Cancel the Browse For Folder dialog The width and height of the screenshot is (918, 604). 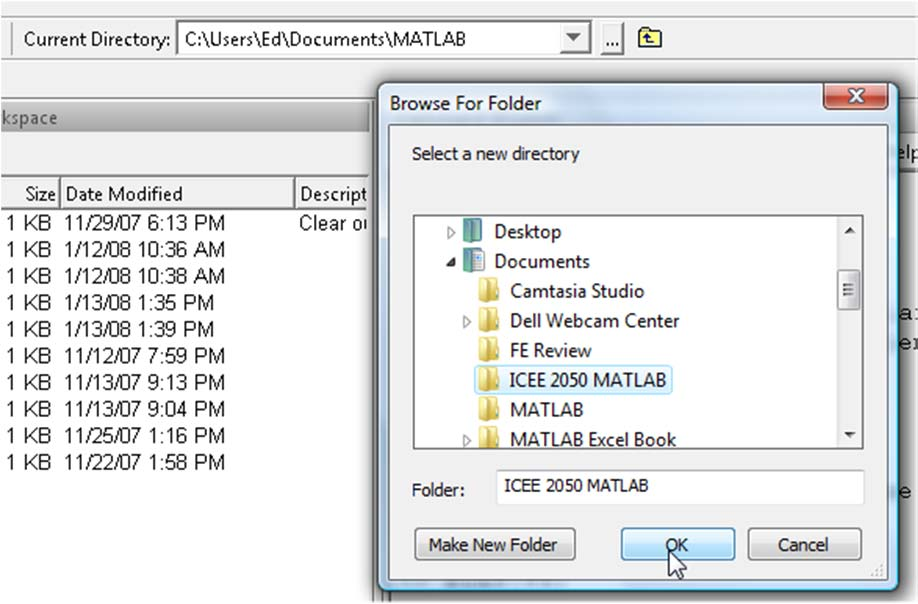coord(804,545)
